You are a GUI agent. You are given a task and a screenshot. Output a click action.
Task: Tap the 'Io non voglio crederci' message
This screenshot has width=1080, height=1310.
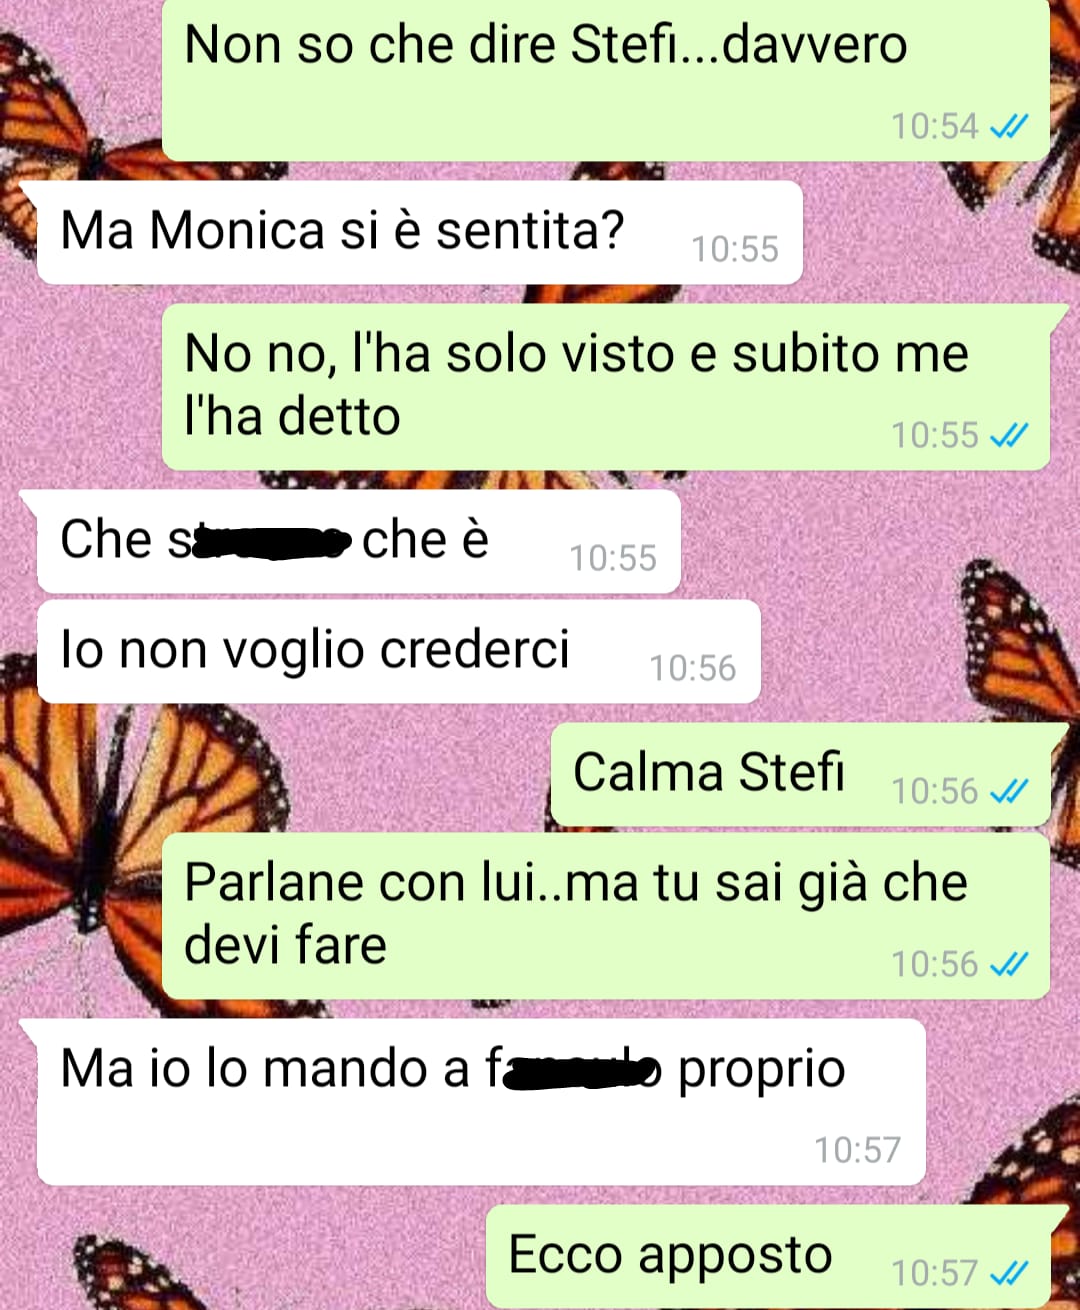point(399,651)
